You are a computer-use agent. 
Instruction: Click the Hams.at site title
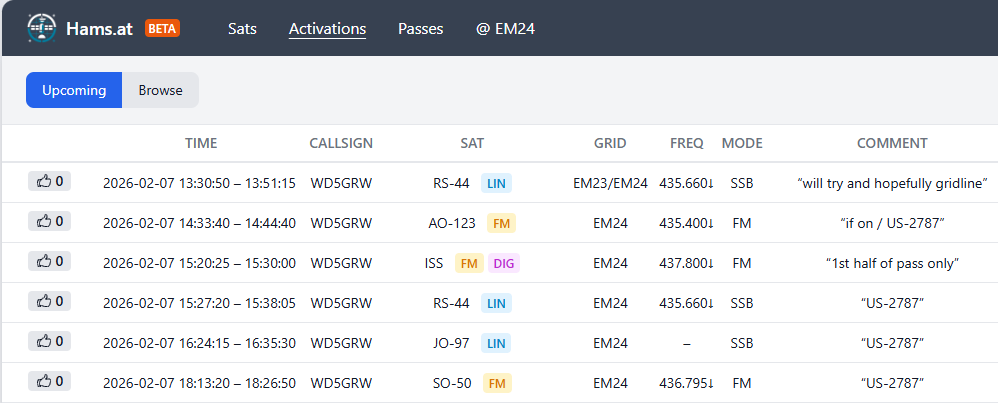point(99,29)
